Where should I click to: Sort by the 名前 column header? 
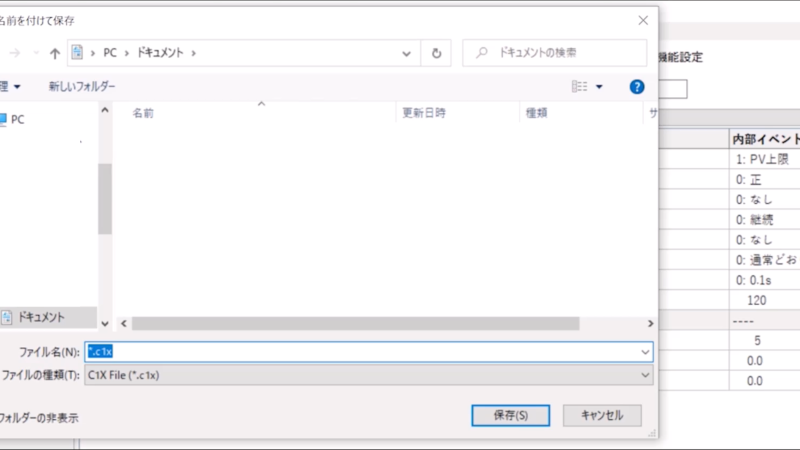[x=144, y=113]
